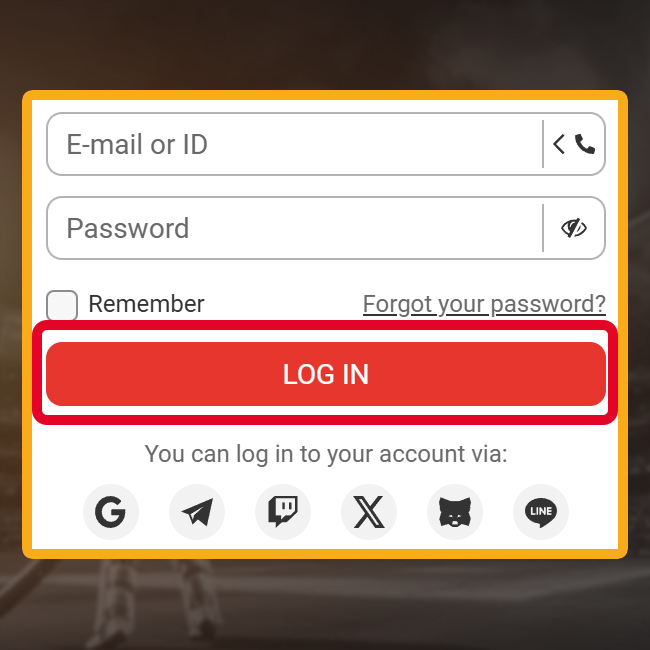Focus the Password input field
The width and height of the screenshot is (650, 650).
coord(294,228)
